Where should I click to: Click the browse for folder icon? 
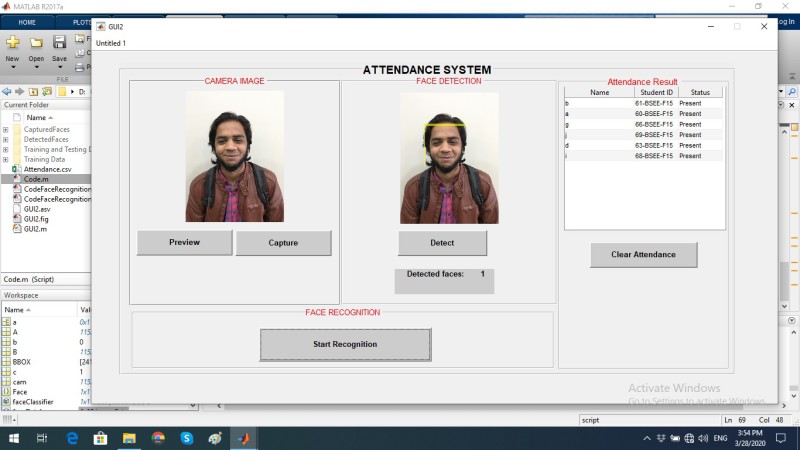(x=47, y=91)
